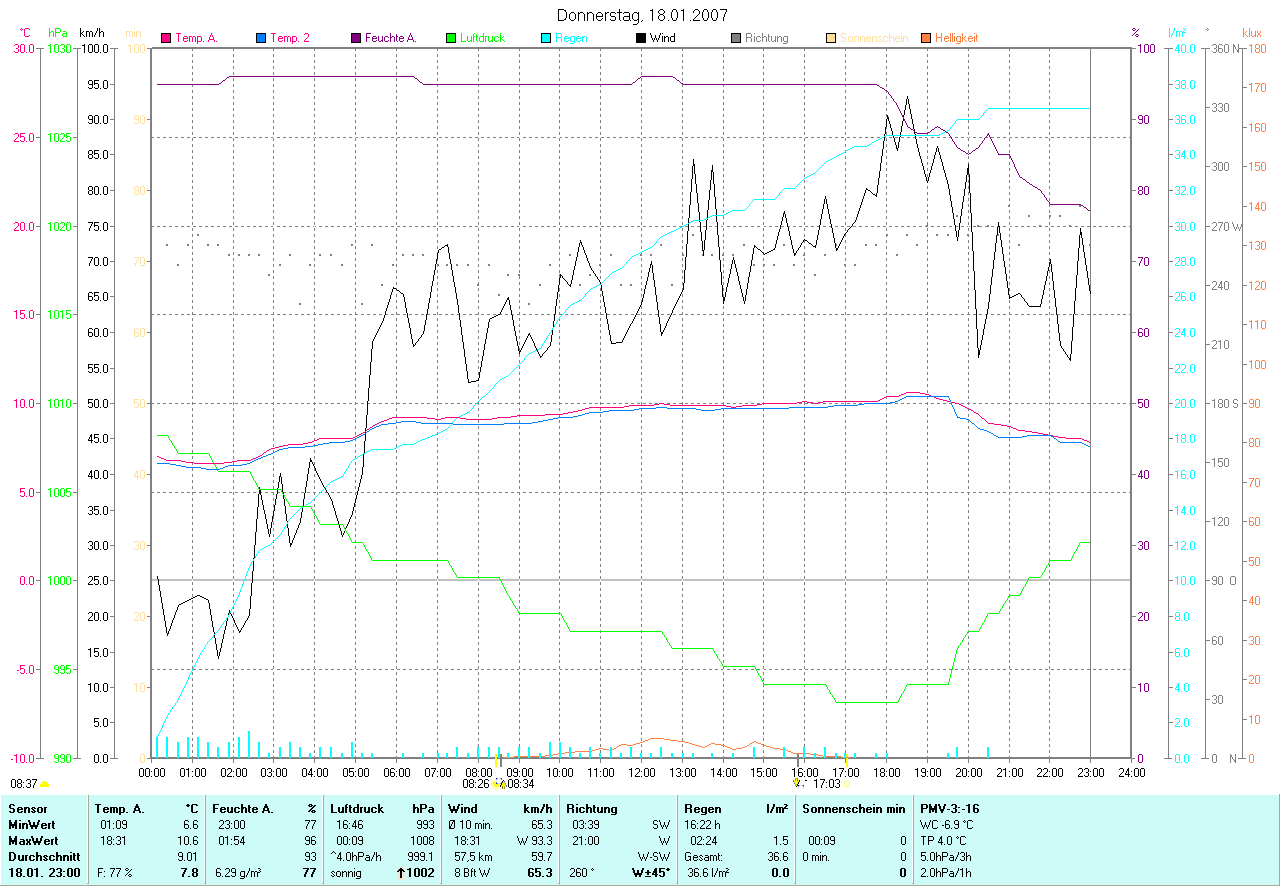Click the Gesamt: rain total label

[703, 857]
